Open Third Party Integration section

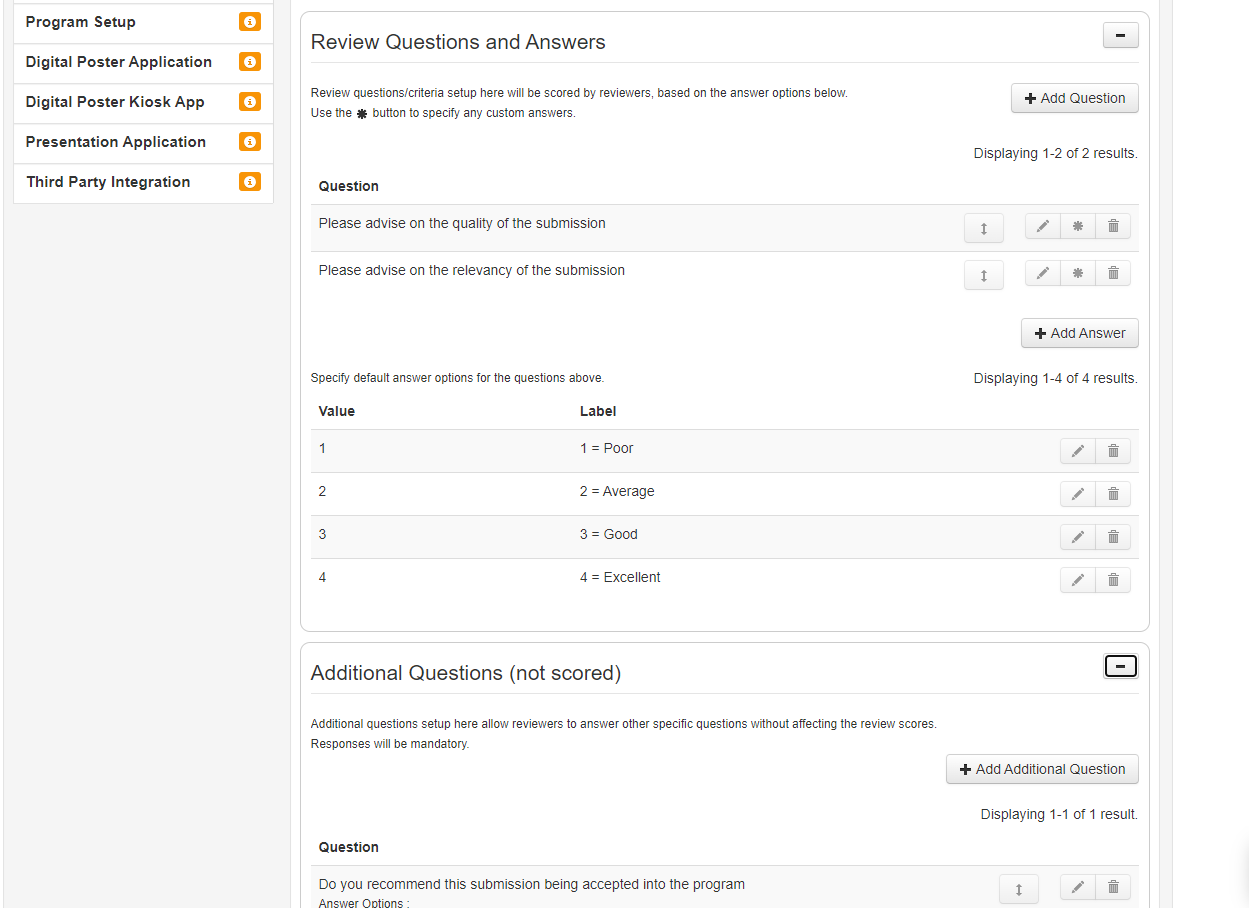coord(108,182)
